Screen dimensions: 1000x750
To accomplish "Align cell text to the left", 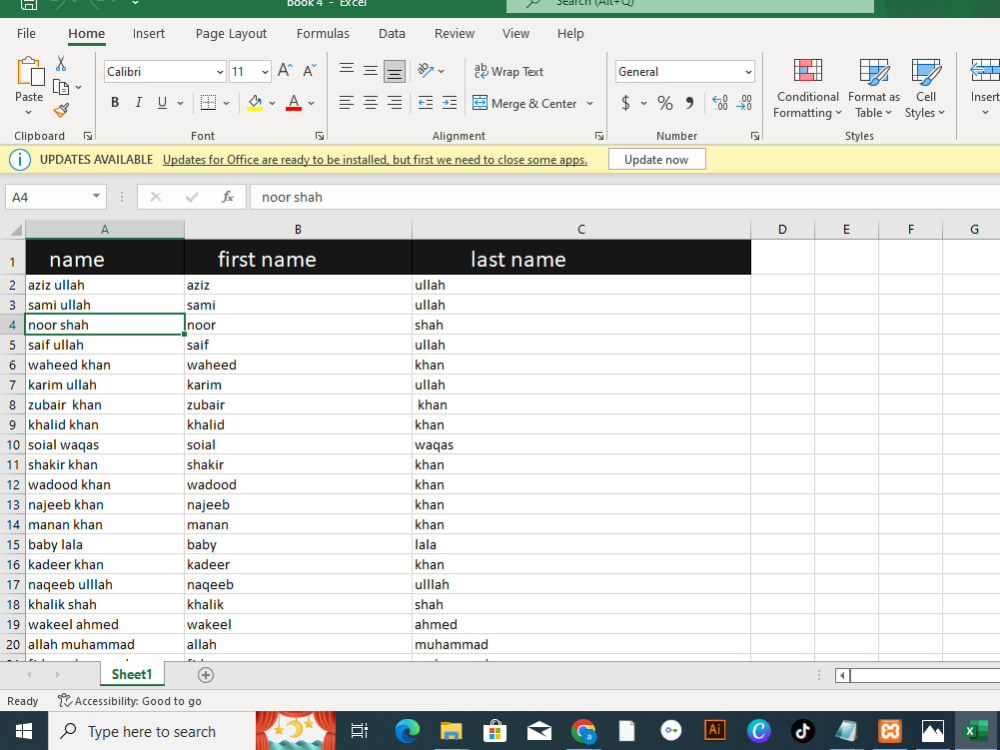I will pos(346,103).
